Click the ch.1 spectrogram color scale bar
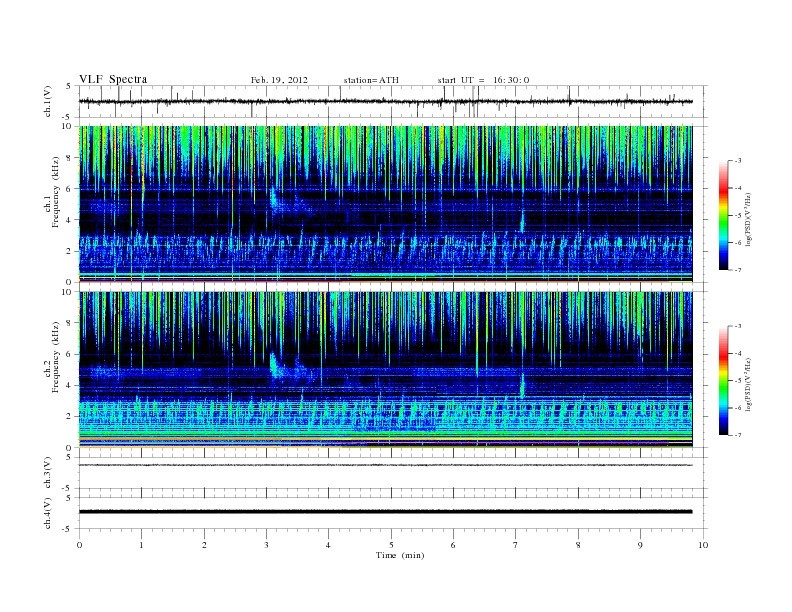This screenshot has width=792, height=612. [x=723, y=216]
